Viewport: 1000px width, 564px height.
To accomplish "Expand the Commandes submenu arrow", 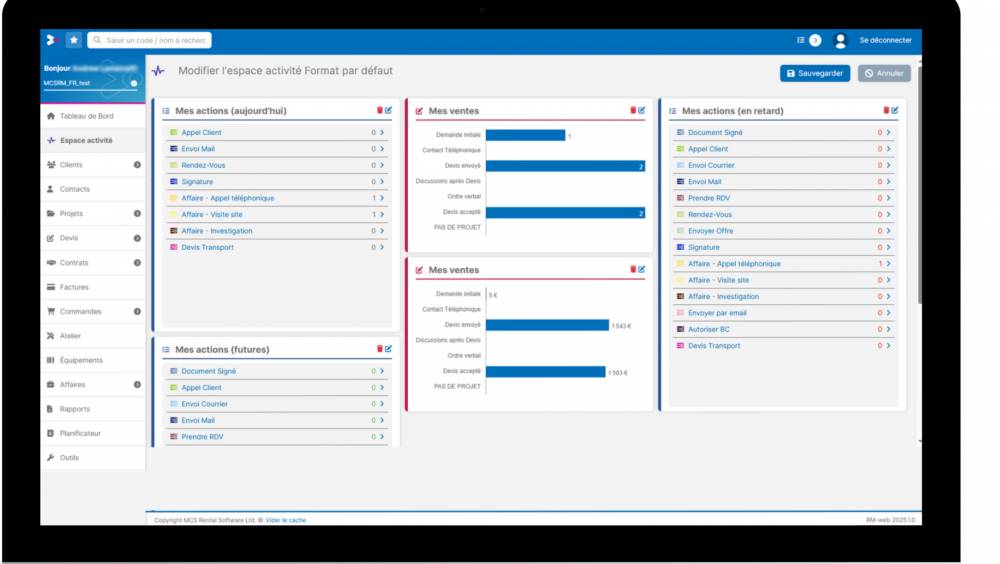I will point(137,312).
